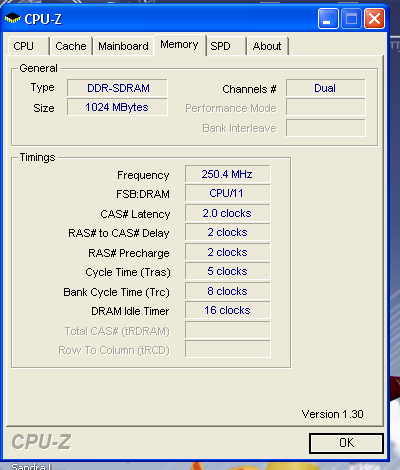Screen dimensions: 400x470
Task: Click the Frequency label
Action: (143, 175)
